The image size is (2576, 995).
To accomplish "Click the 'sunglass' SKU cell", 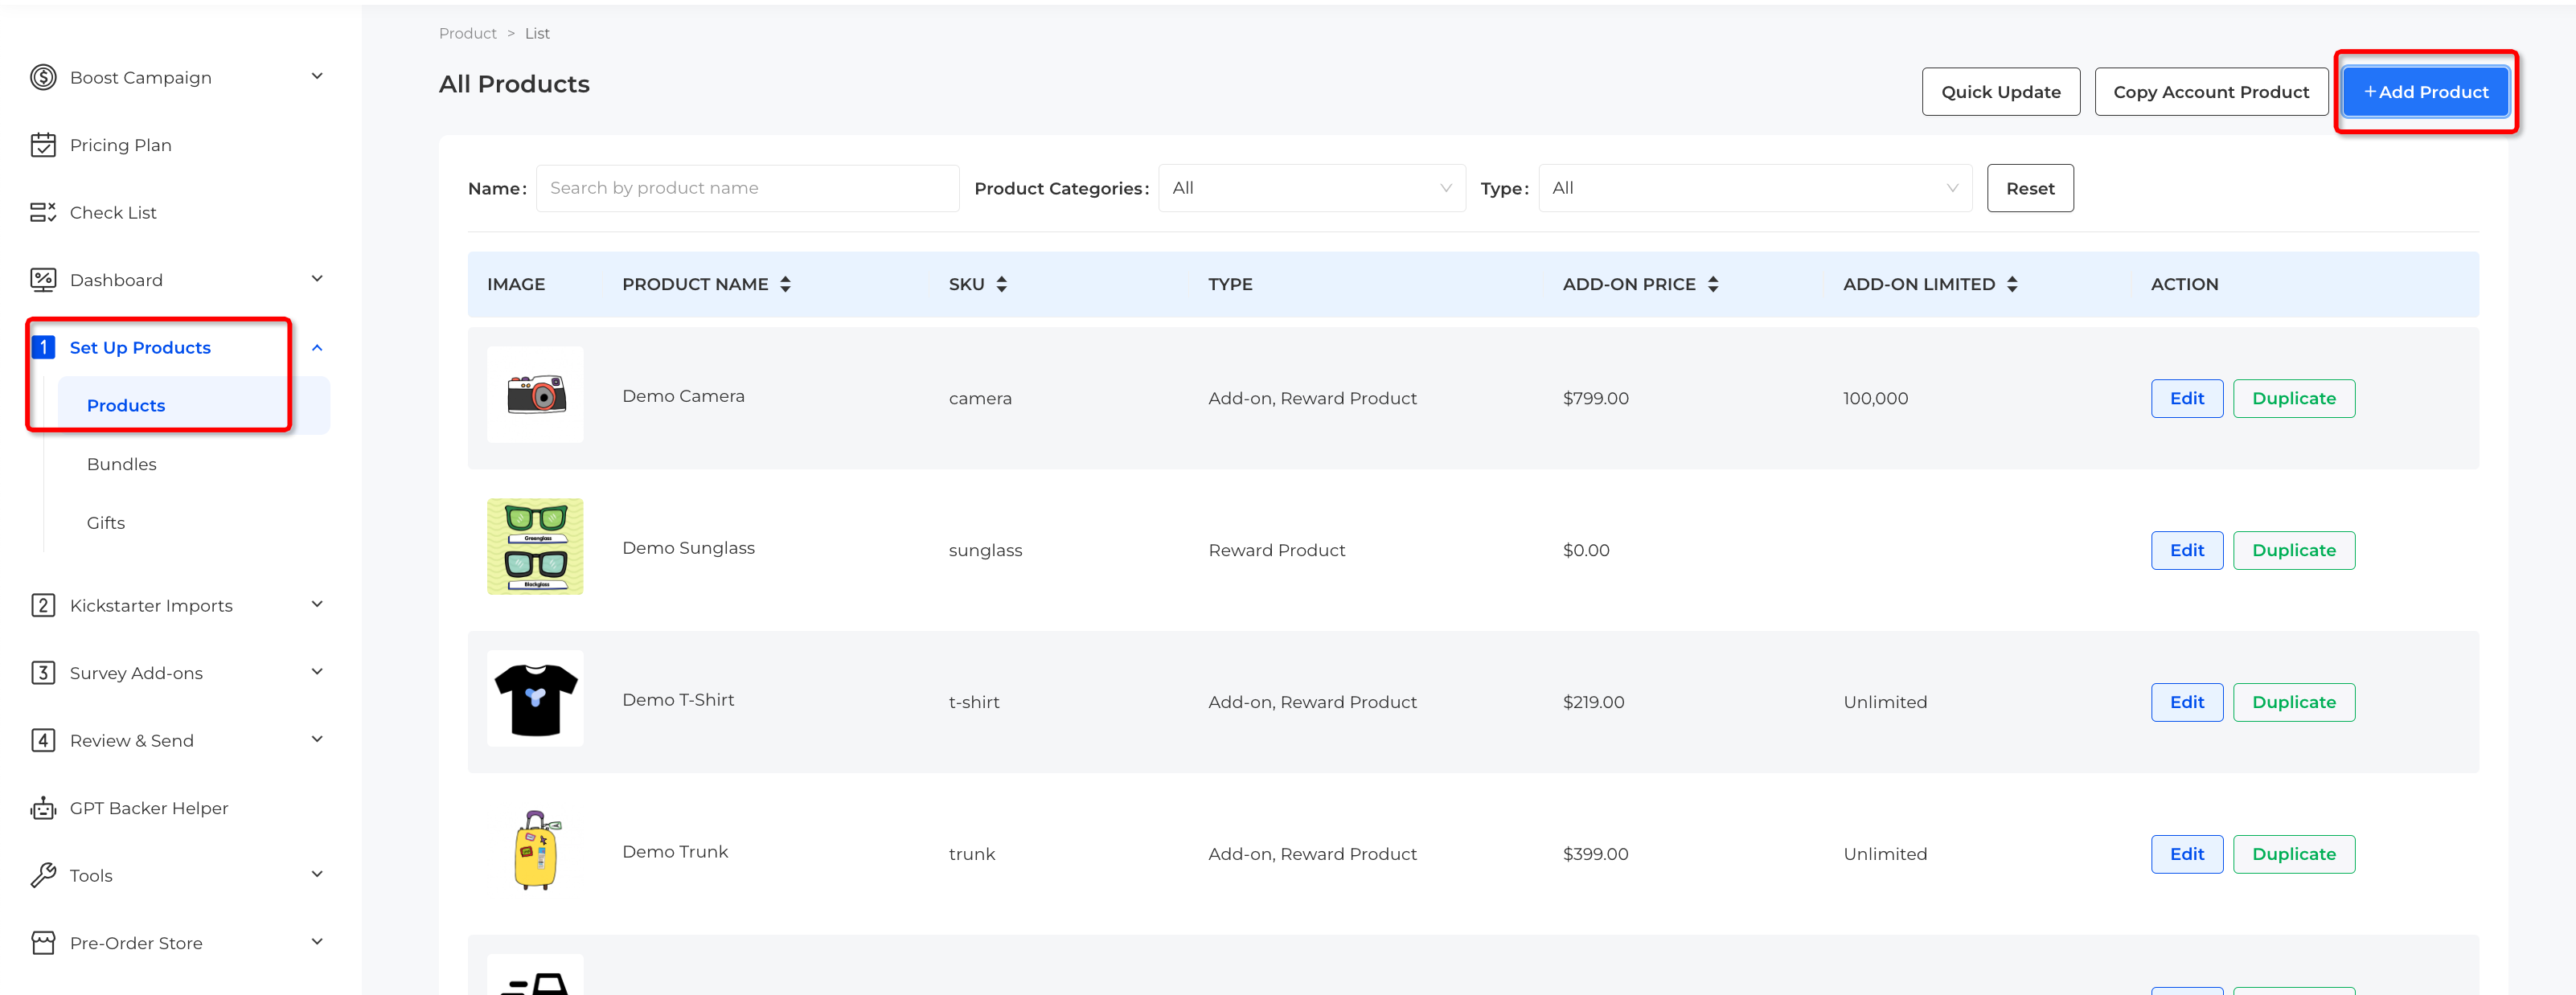I will point(985,550).
